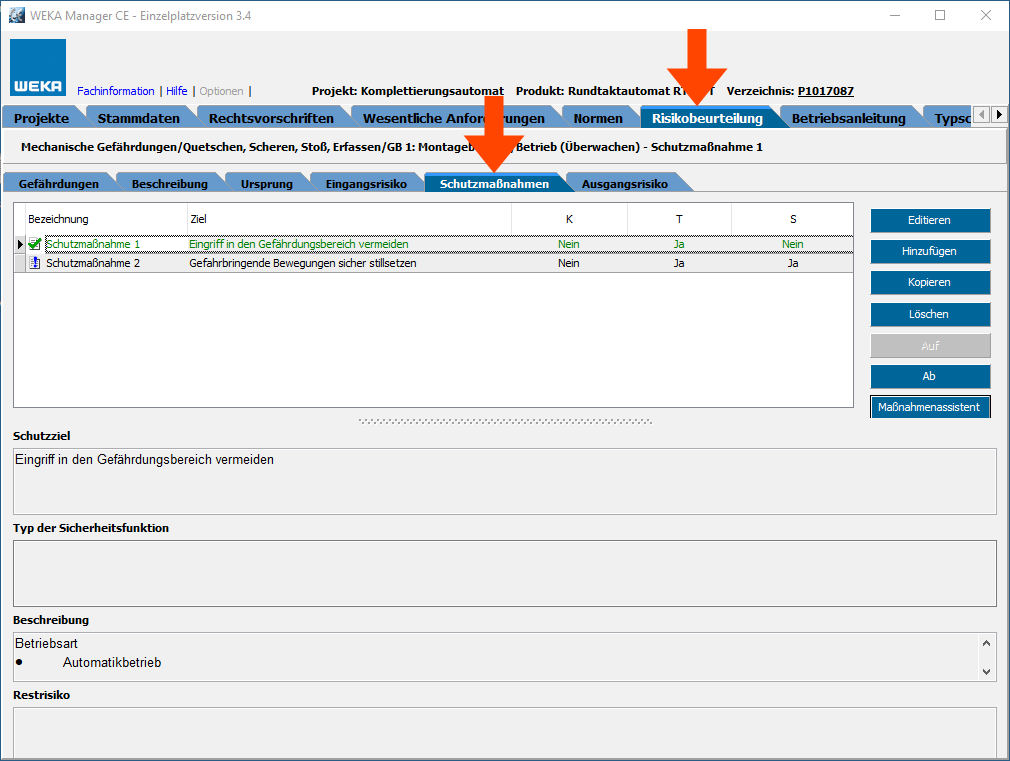Click the WEKA logo icon

click(38, 68)
